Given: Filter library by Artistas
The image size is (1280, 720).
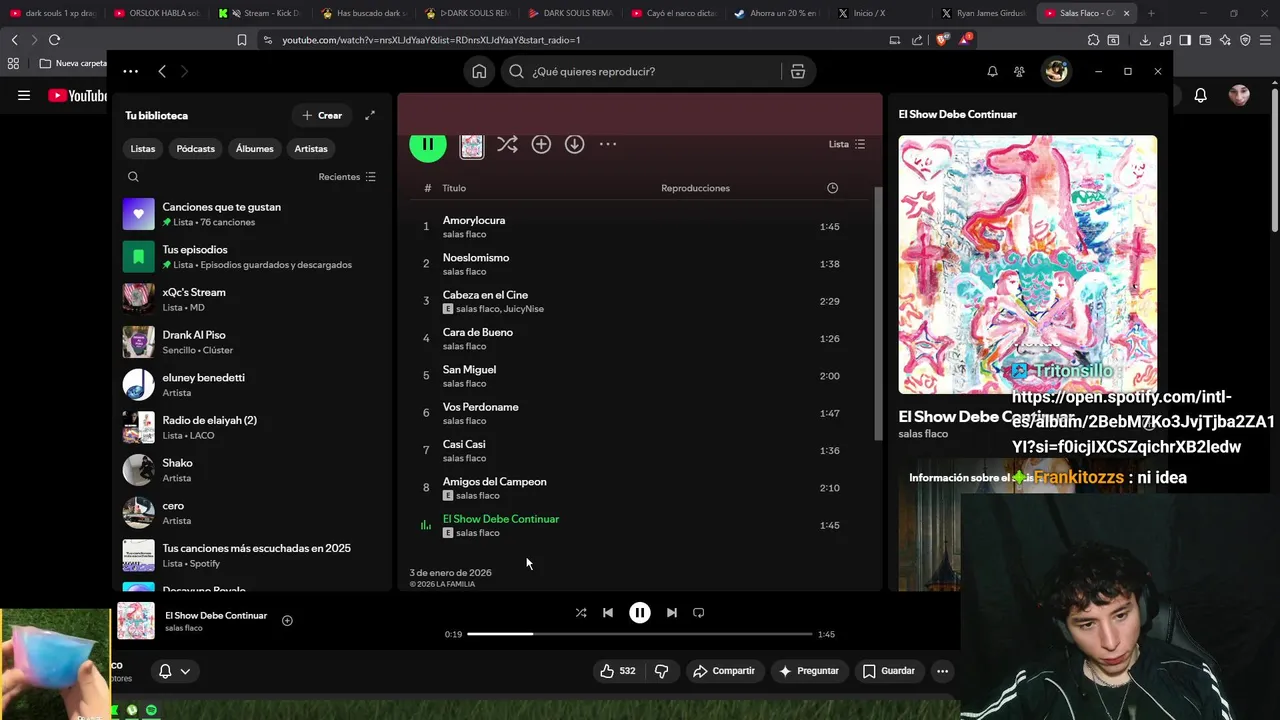Looking at the screenshot, I should pyautogui.click(x=311, y=148).
